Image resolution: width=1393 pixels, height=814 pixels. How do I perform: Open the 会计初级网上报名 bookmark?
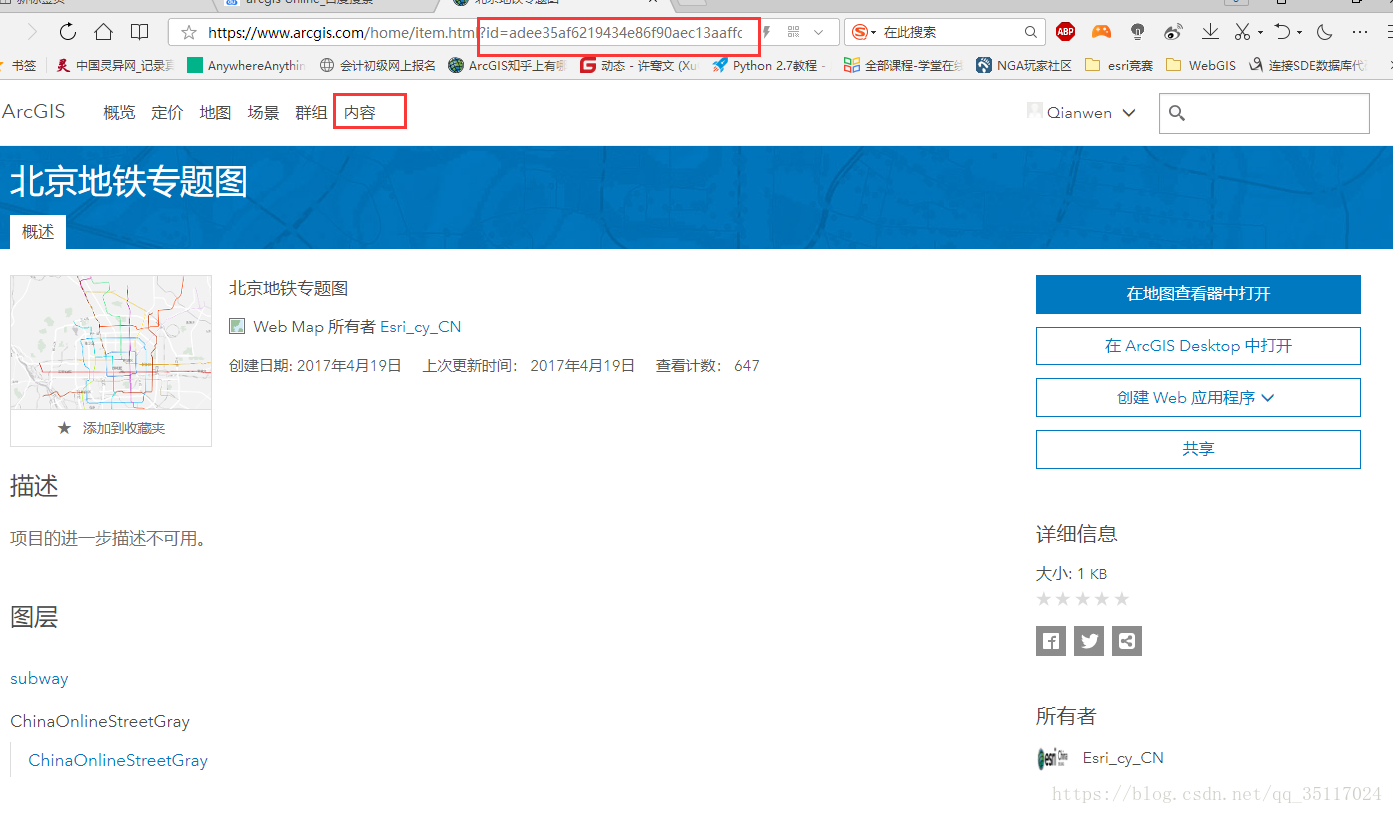point(377,65)
